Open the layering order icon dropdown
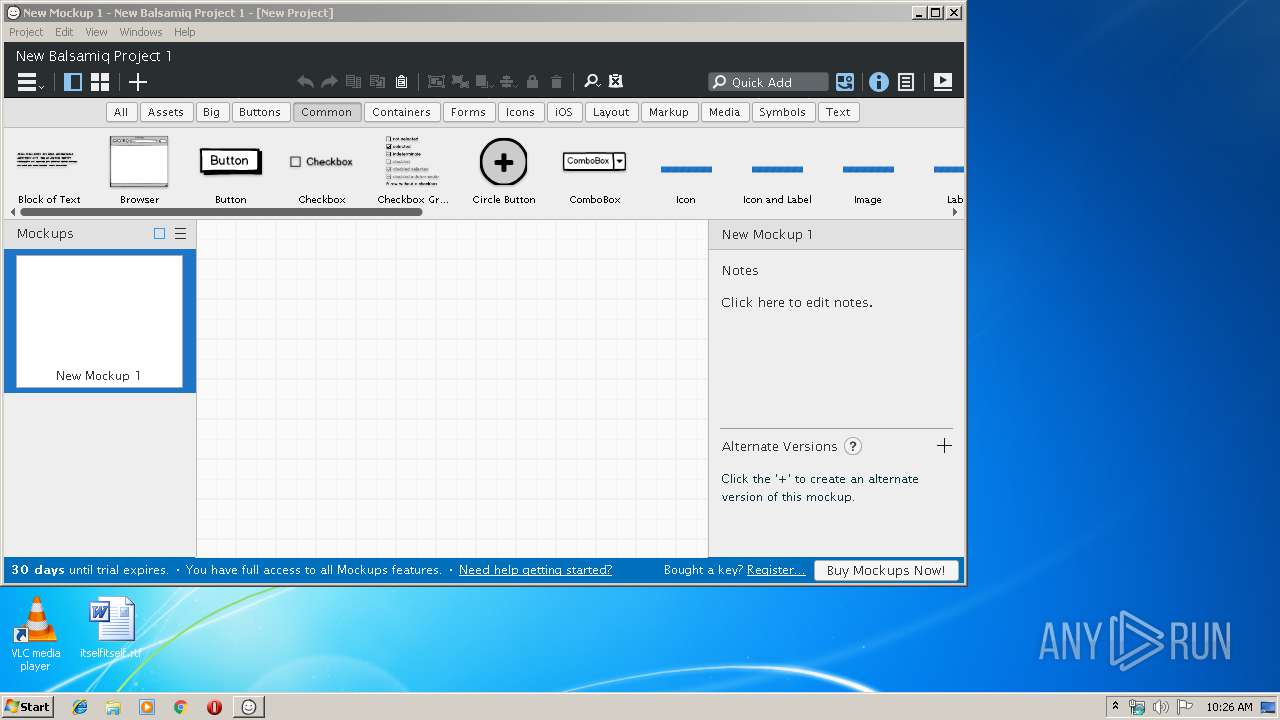This screenshot has height=720, width=1280. (x=484, y=82)
